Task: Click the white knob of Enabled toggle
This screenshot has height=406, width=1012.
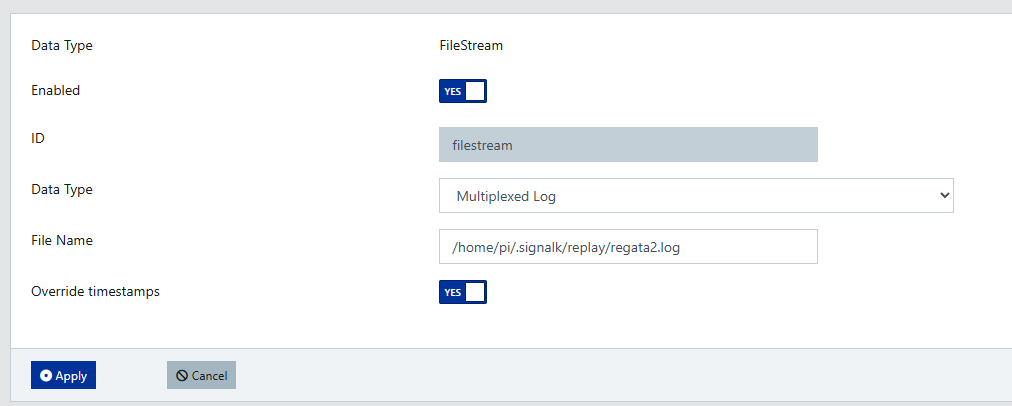Action: pos(475,91)
